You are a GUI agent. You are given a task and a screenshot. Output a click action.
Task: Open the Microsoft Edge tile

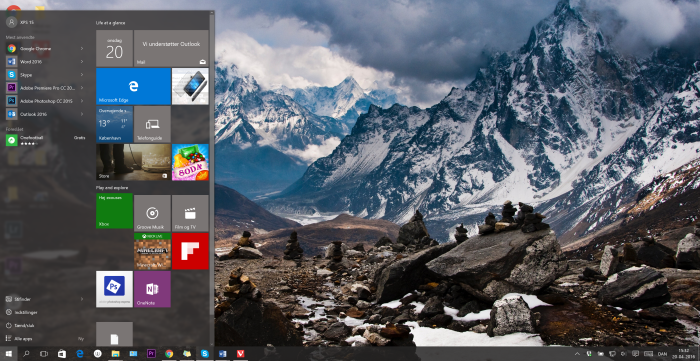(x=133, y=86)
